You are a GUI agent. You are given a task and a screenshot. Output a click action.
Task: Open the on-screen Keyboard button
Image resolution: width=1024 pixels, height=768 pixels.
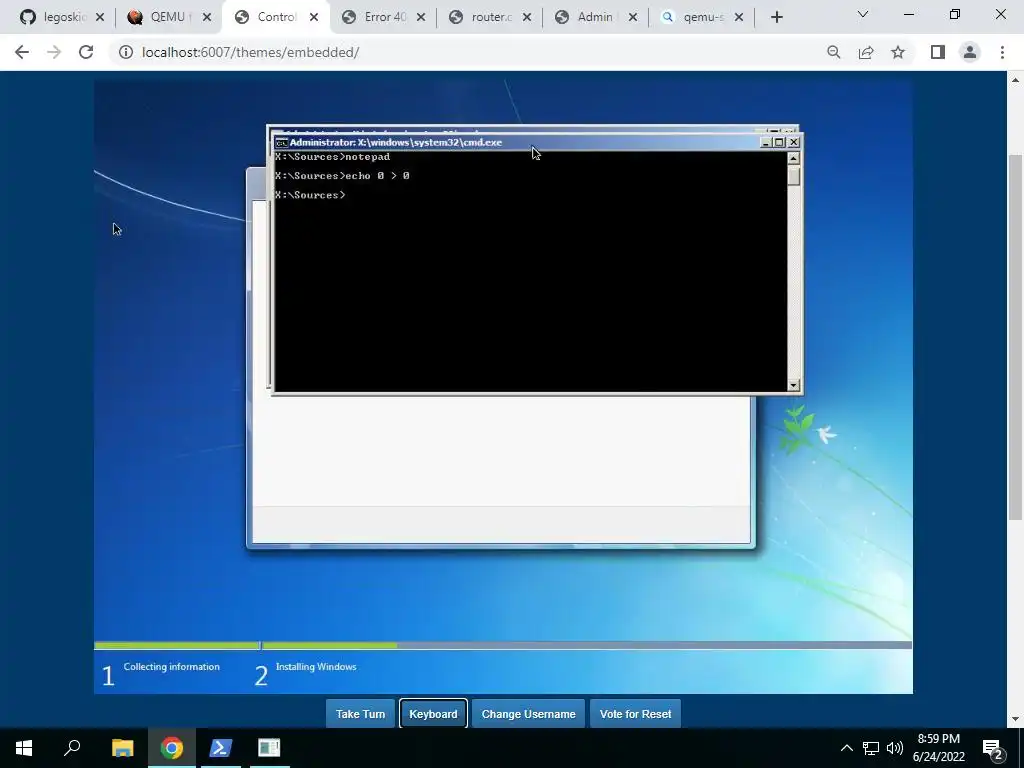[433, 714]
